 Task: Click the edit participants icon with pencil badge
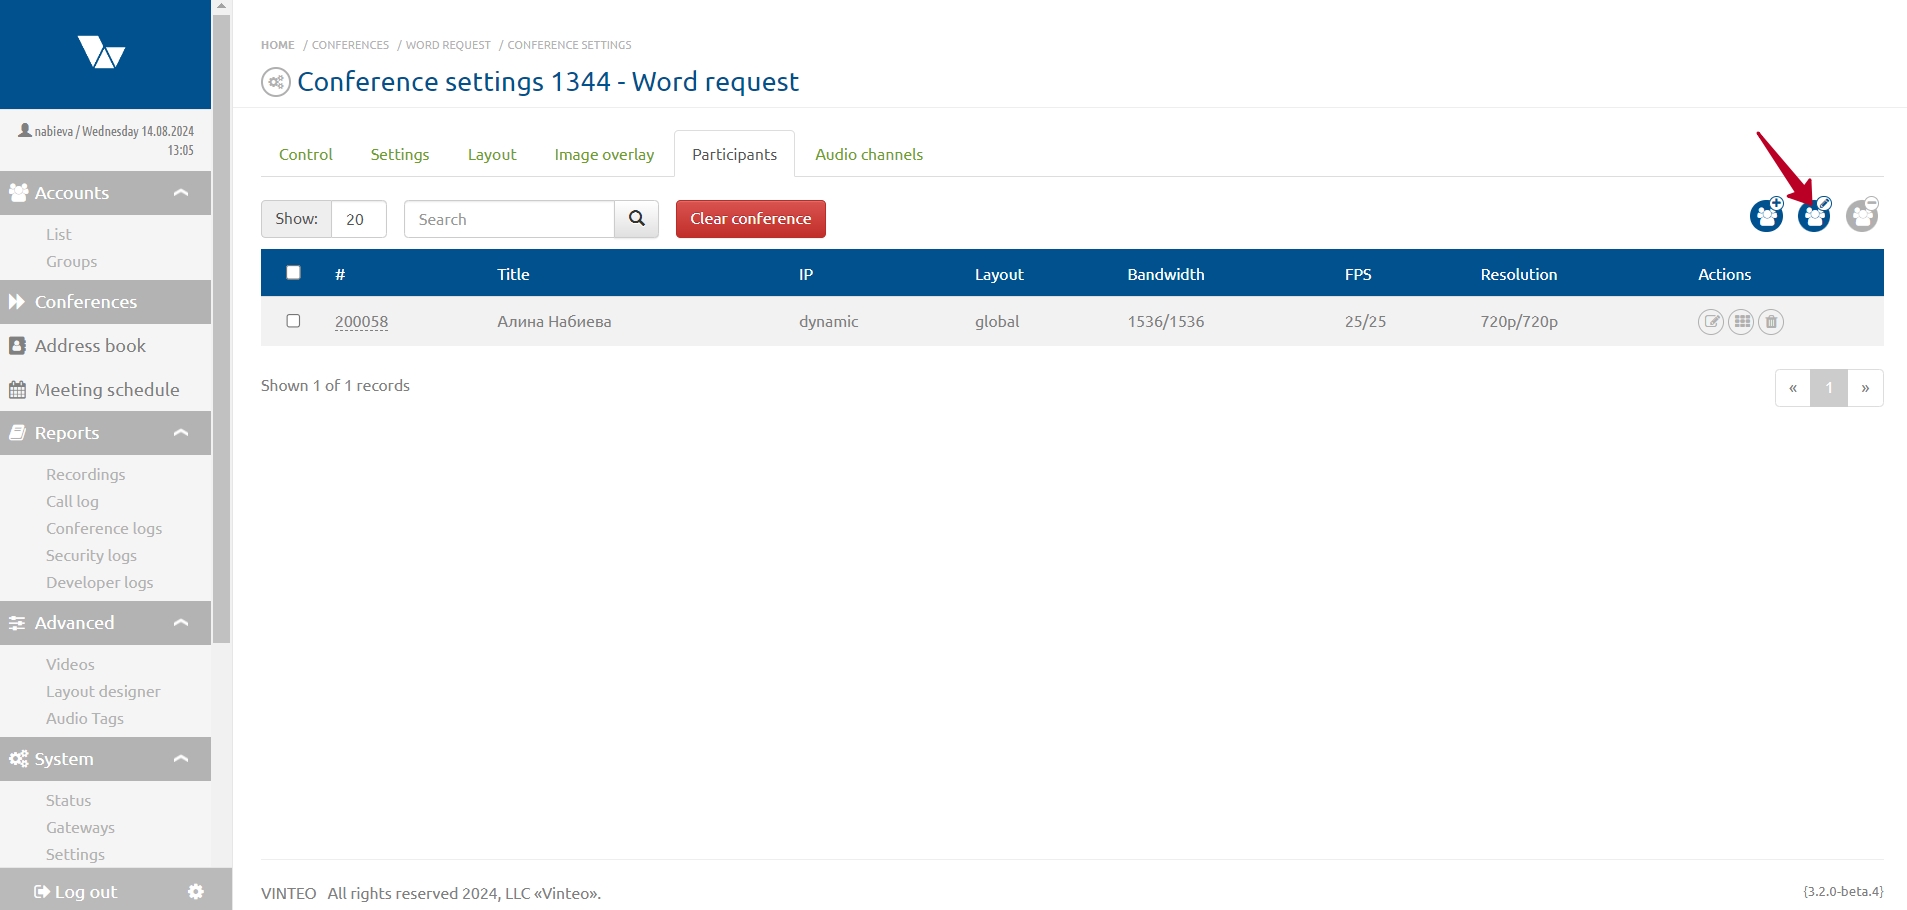[x=1815, y=214]
